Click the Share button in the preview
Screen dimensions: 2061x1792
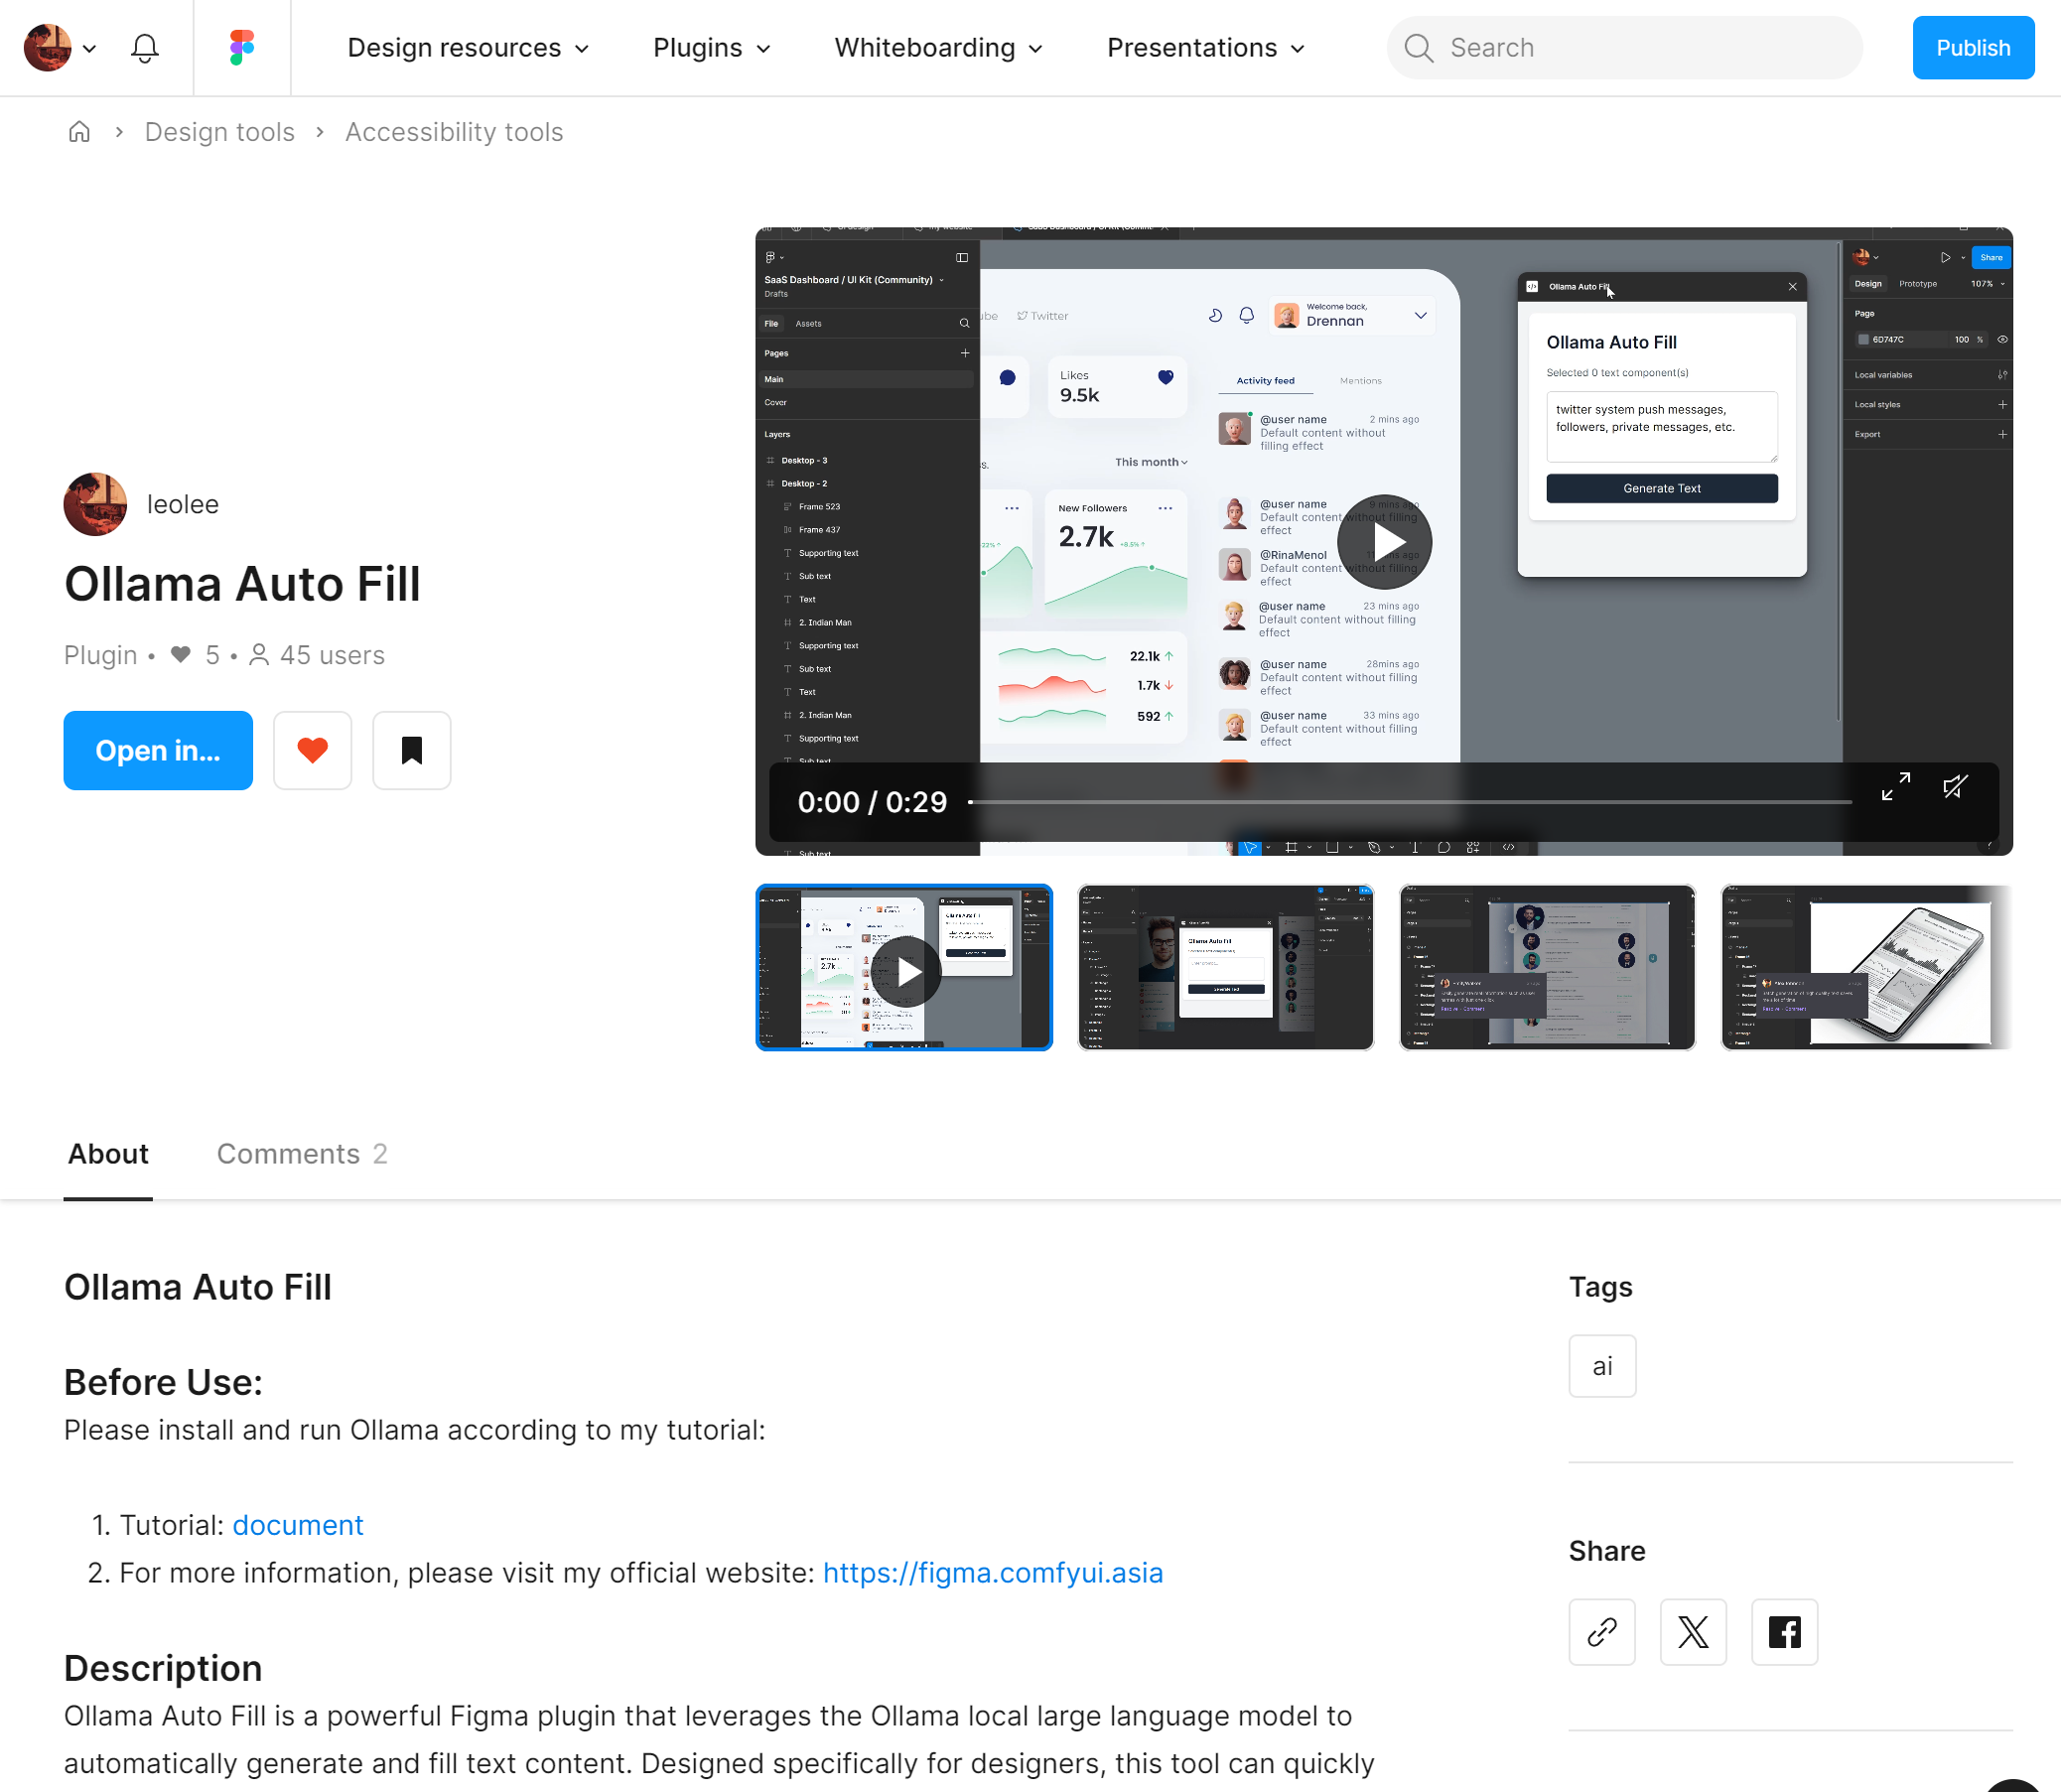tap(1991, 258)
